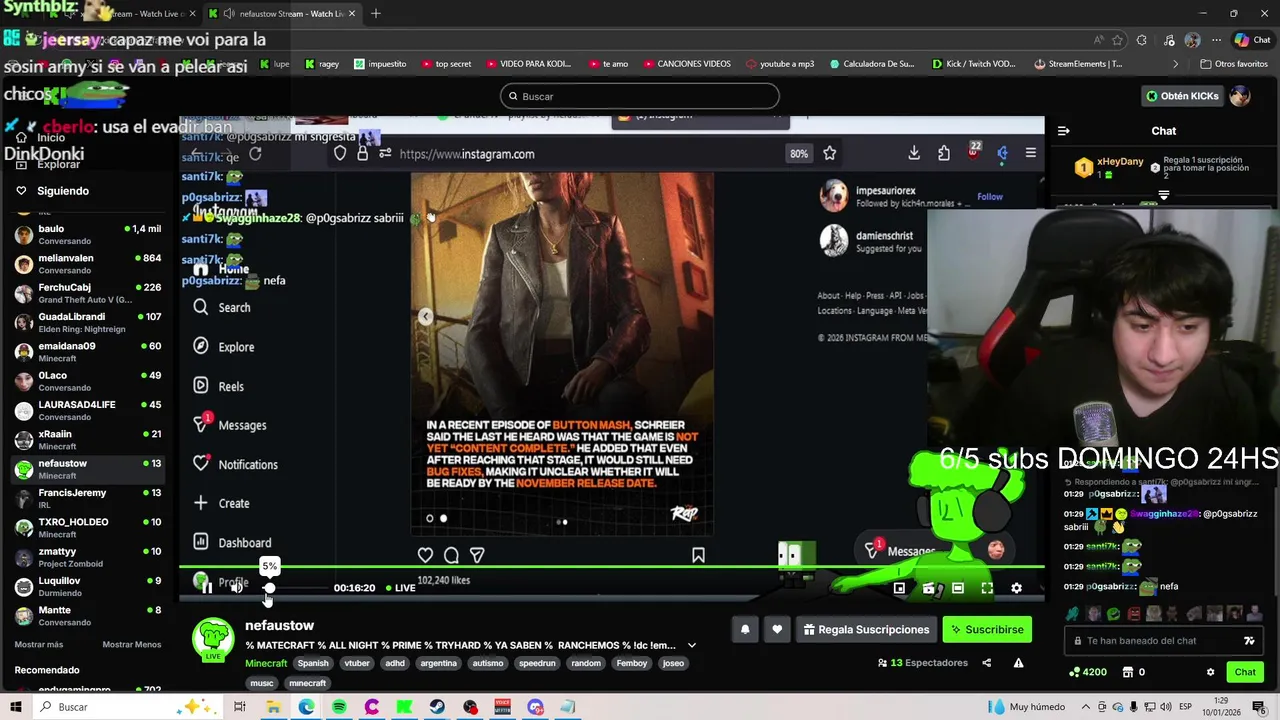
Task: Click the Obtén KICKs button
Action: pyautogui.click(x=1182, y=96)
